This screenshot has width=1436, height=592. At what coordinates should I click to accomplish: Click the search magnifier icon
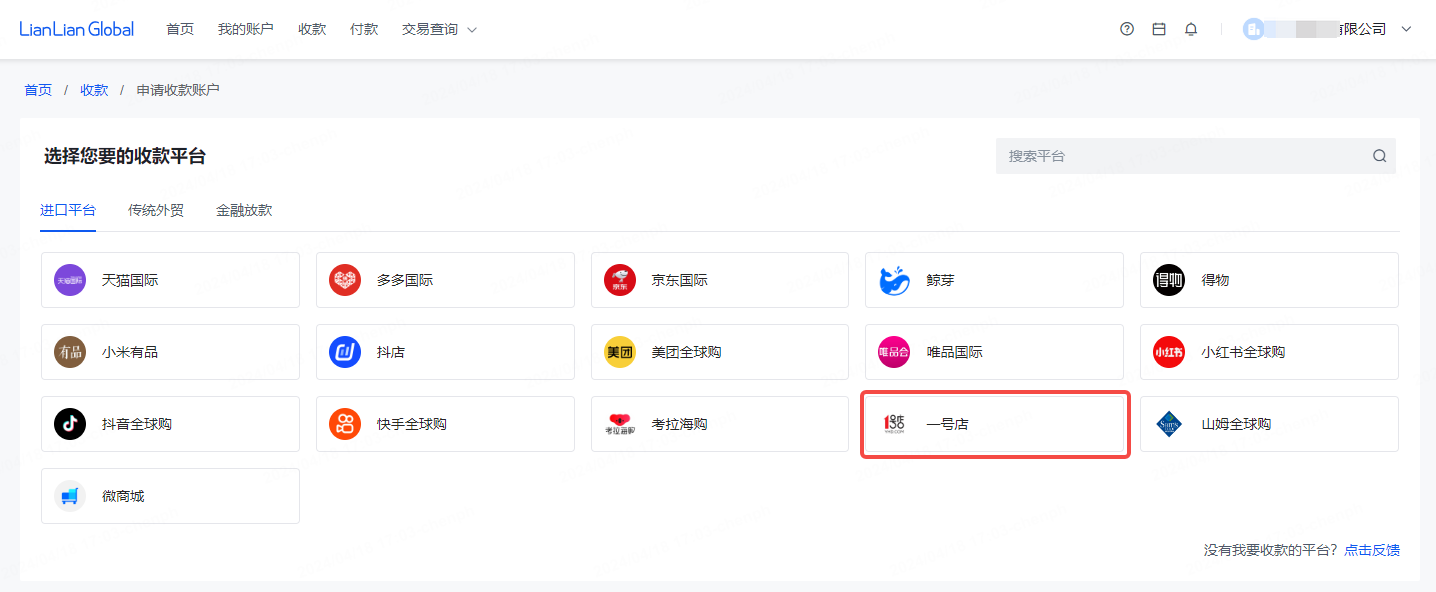point(1379,156)
